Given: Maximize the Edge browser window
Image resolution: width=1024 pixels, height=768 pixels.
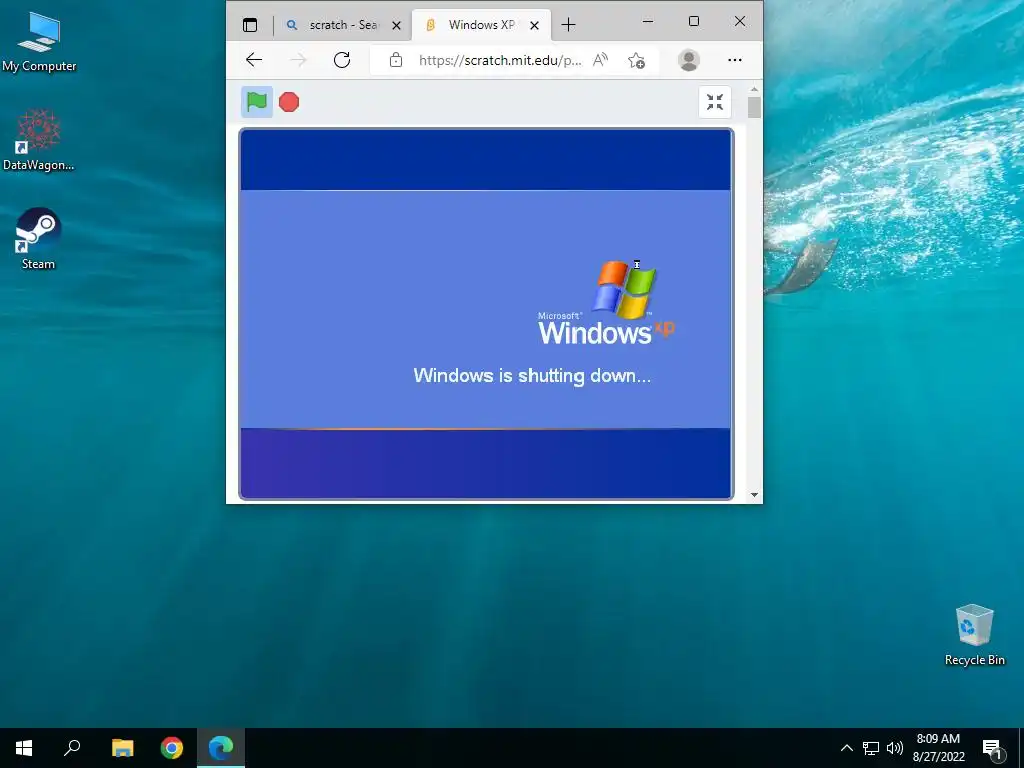Looking at the screenshot, I should pos(694,22).
